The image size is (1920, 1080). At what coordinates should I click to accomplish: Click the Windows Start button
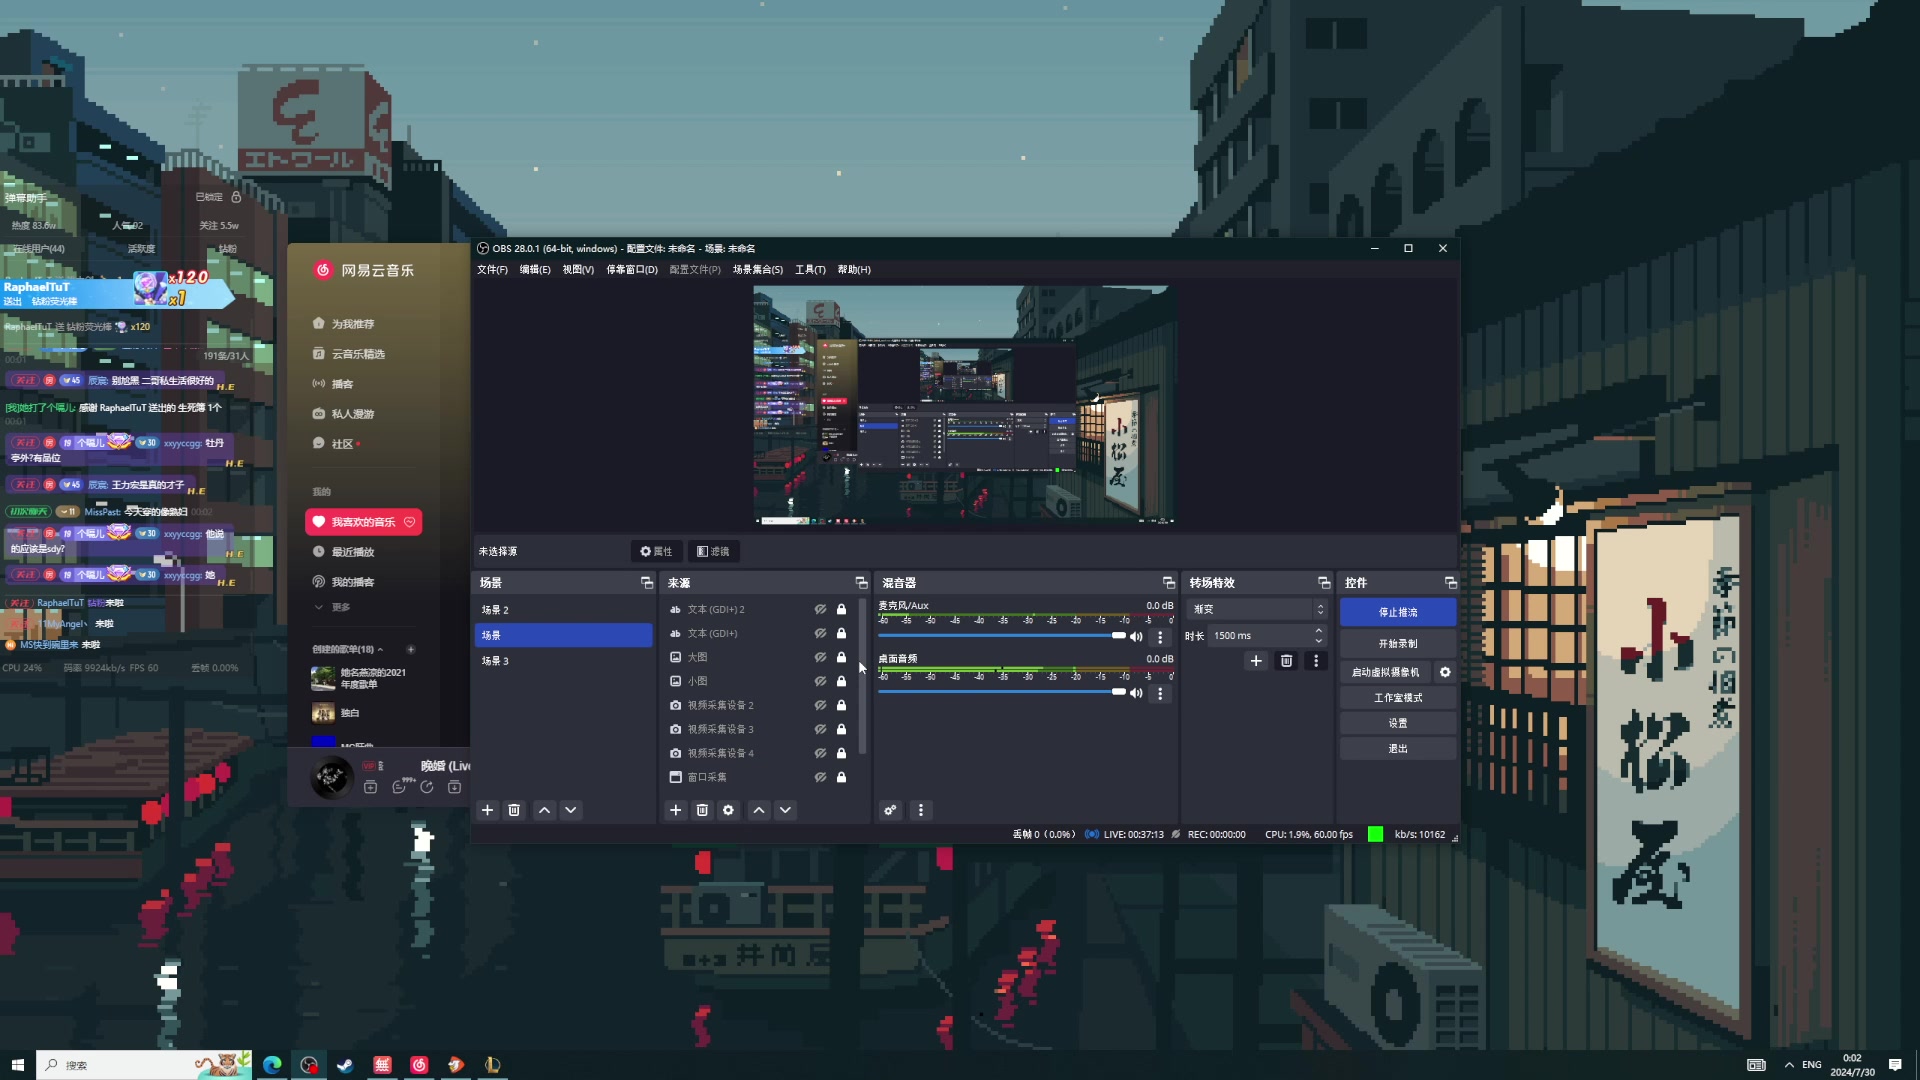[x=17, y=1065]
